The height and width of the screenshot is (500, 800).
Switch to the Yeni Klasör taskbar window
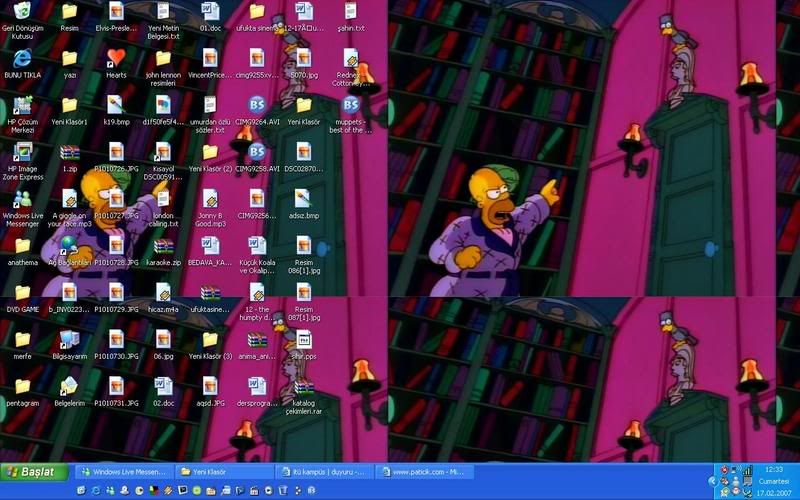click(x=223, y=471)
